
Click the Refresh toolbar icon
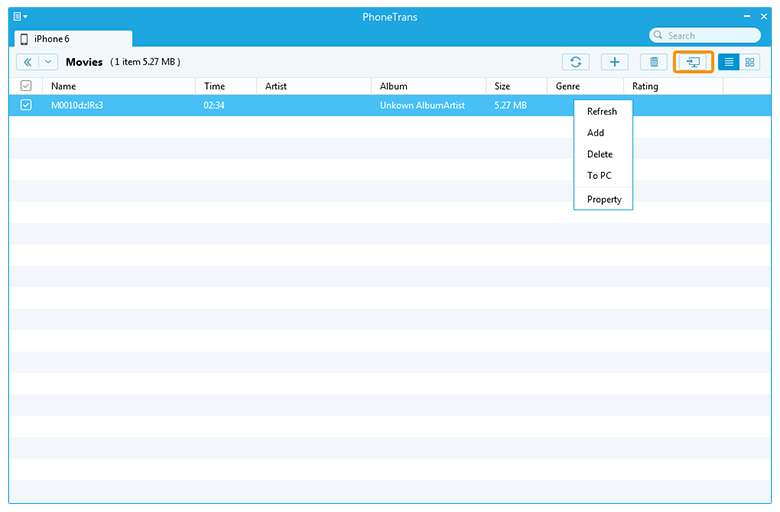[x=575, y=62]
